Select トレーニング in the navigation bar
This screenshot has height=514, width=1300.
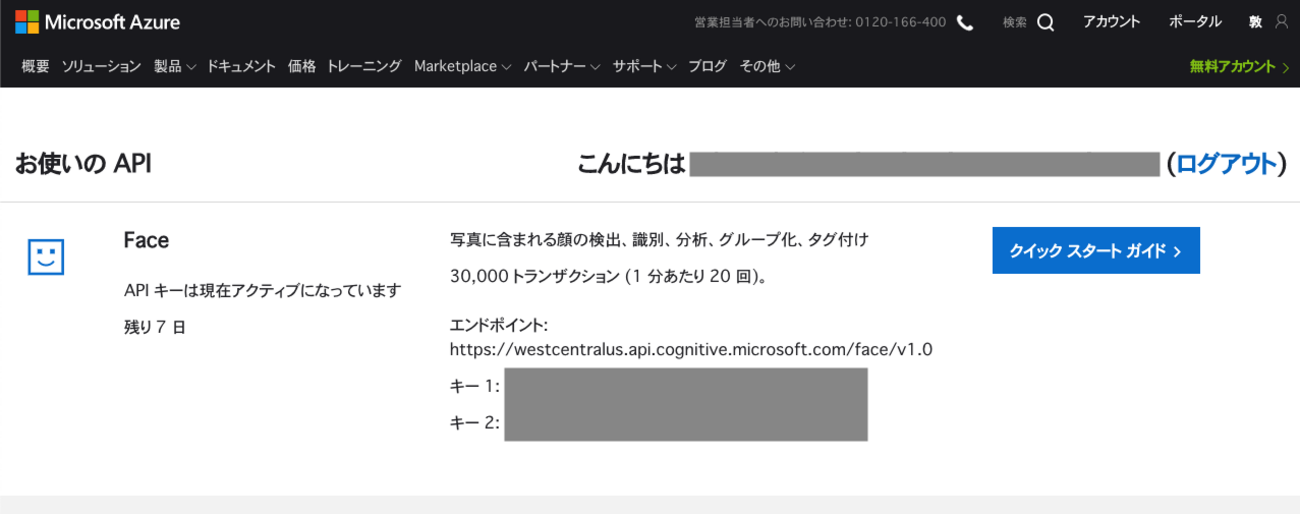(x=364, y=66)
